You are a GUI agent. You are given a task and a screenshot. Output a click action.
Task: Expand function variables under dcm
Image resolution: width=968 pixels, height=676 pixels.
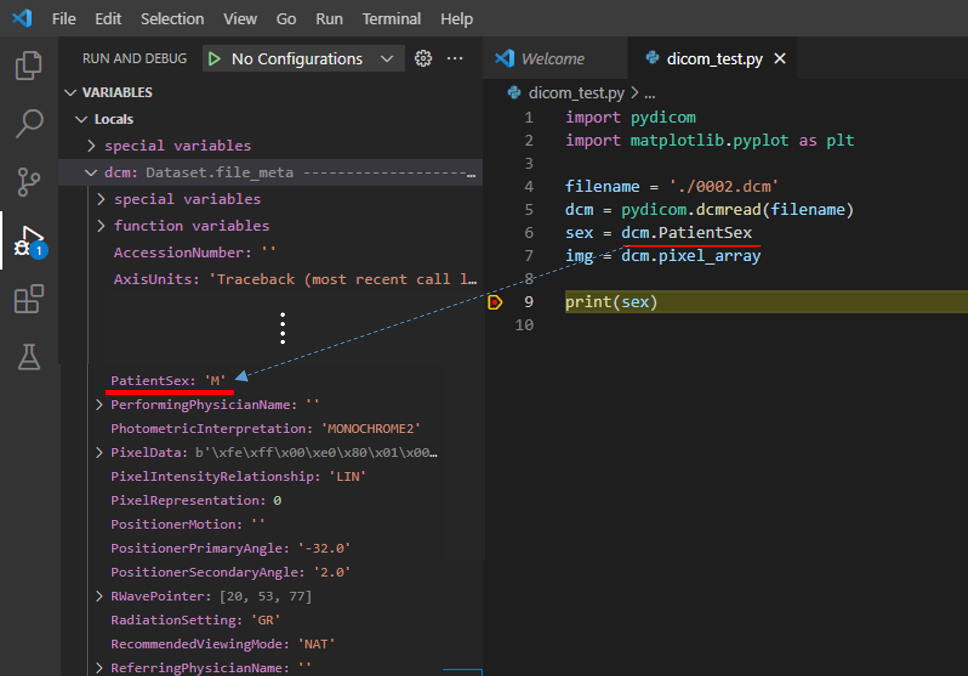click(x=101, y=226)
